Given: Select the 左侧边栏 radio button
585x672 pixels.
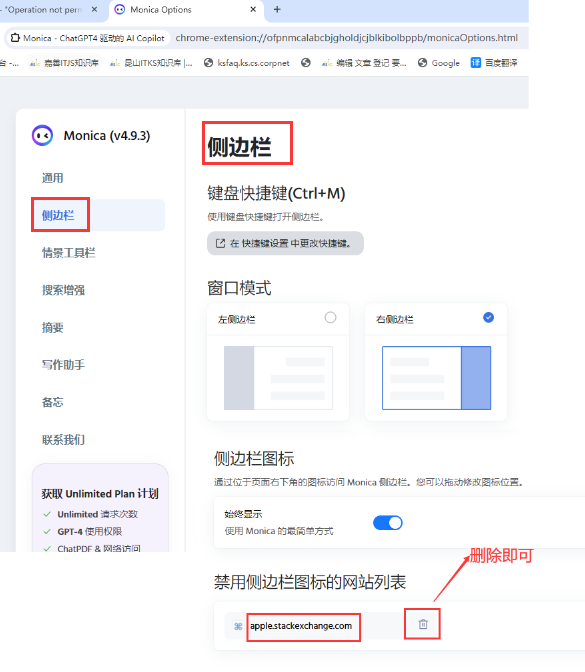Looking at the screenshot, I should coord(330,318).
